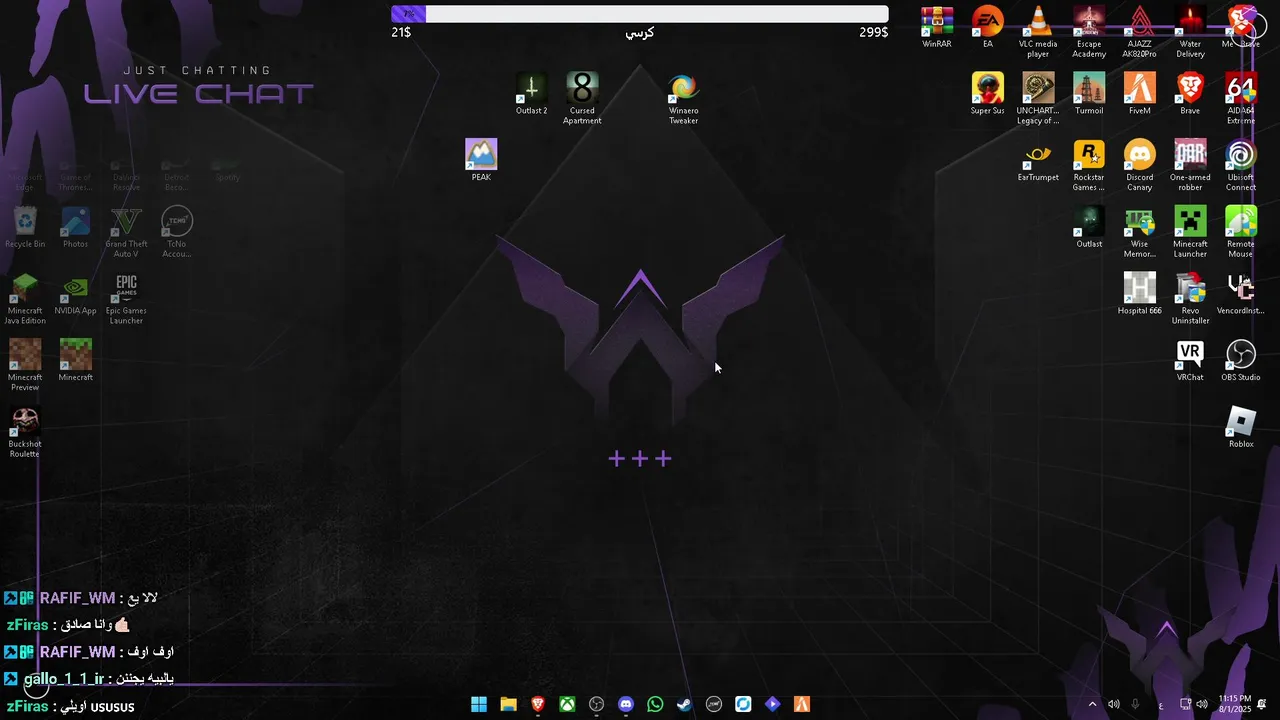Image resolution: width=1280 pixels, height=720 pixels.
Task: Launch the Winaero Tweaker shortcut
Action: 683,98
